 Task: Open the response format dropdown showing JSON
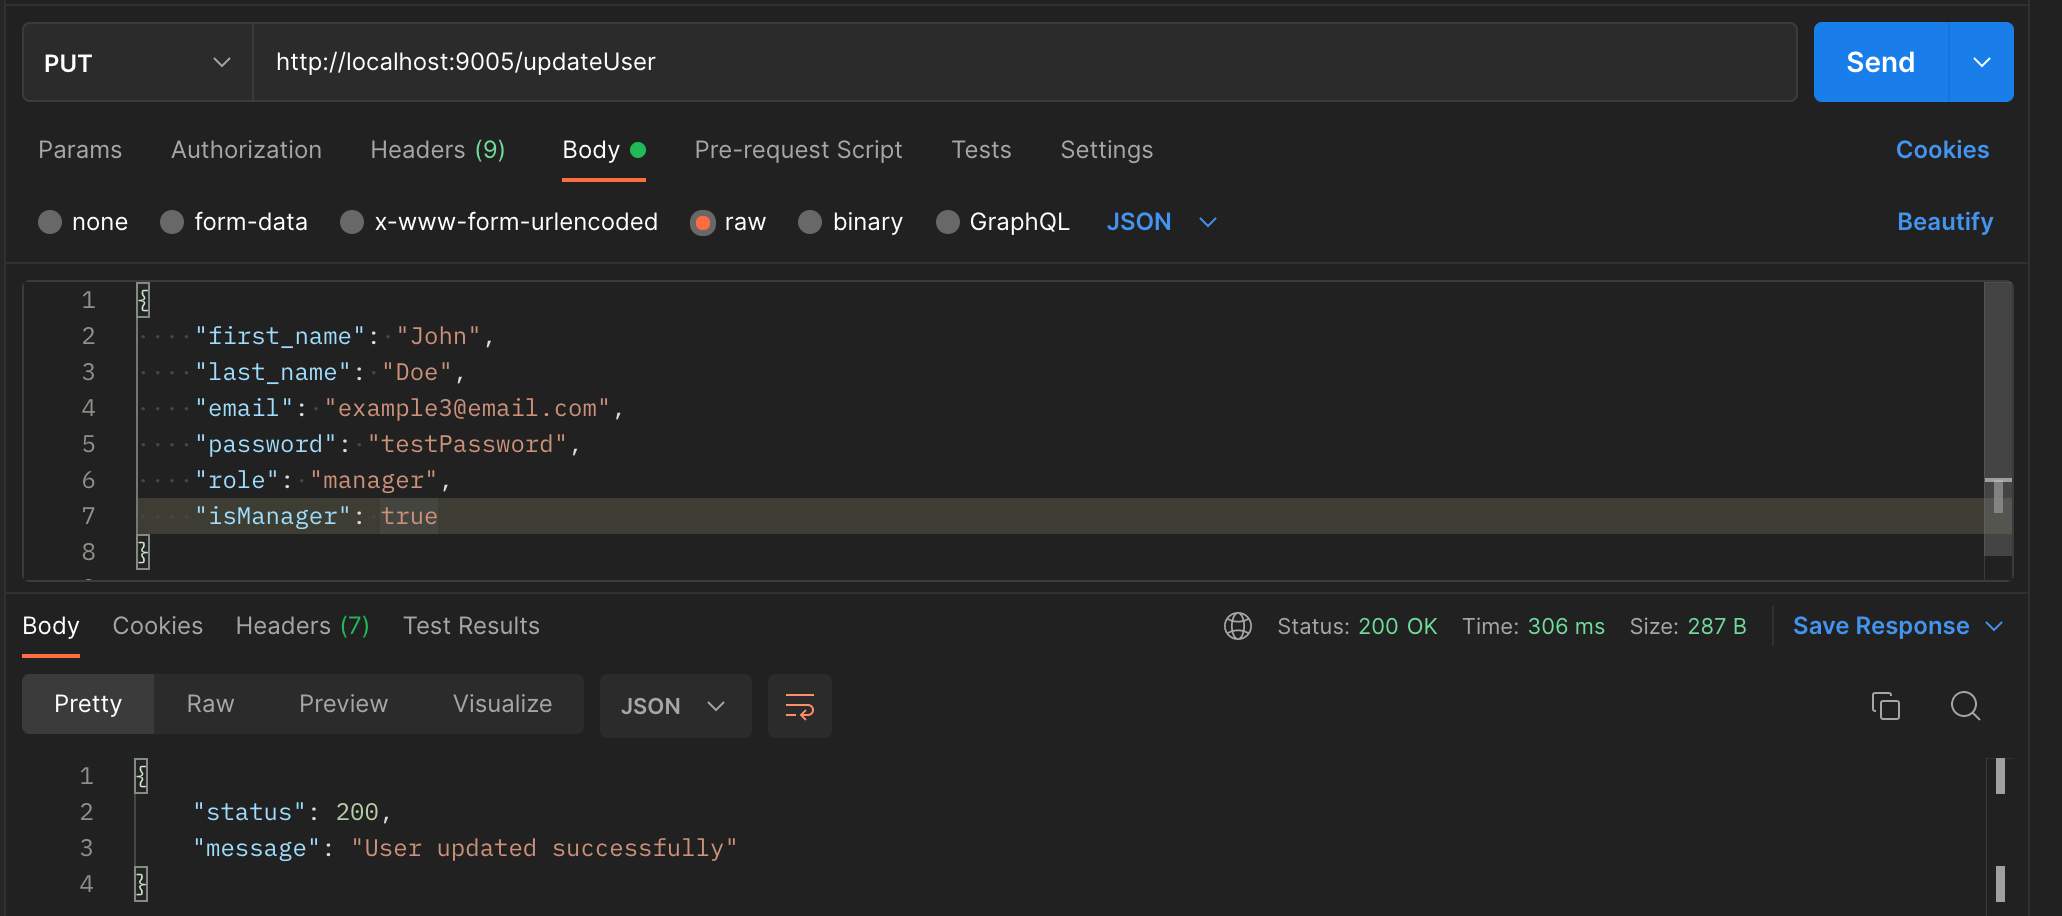675,706
